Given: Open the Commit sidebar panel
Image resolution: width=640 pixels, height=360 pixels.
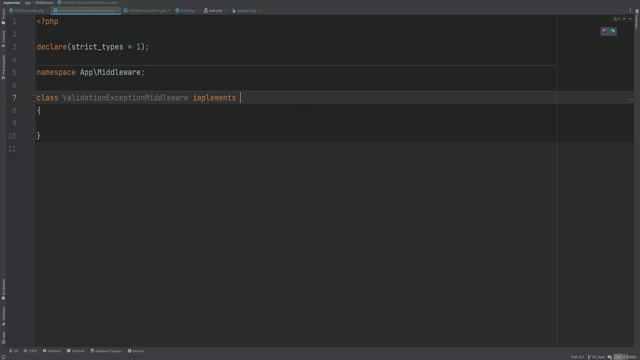Looking at the screenshot, I should point(3,39).
